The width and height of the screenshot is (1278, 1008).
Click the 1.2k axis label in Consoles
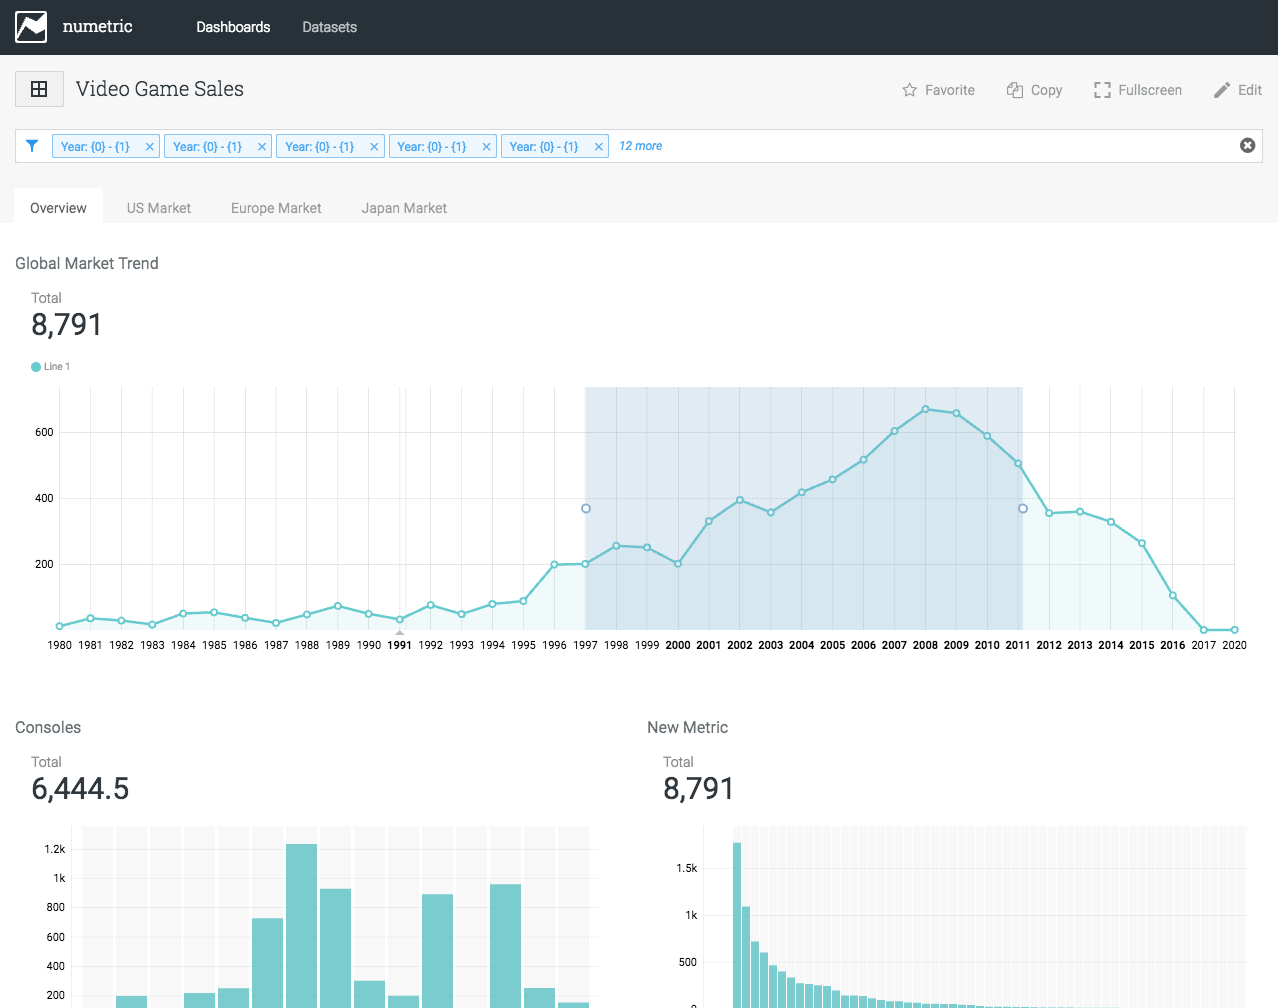55,849
